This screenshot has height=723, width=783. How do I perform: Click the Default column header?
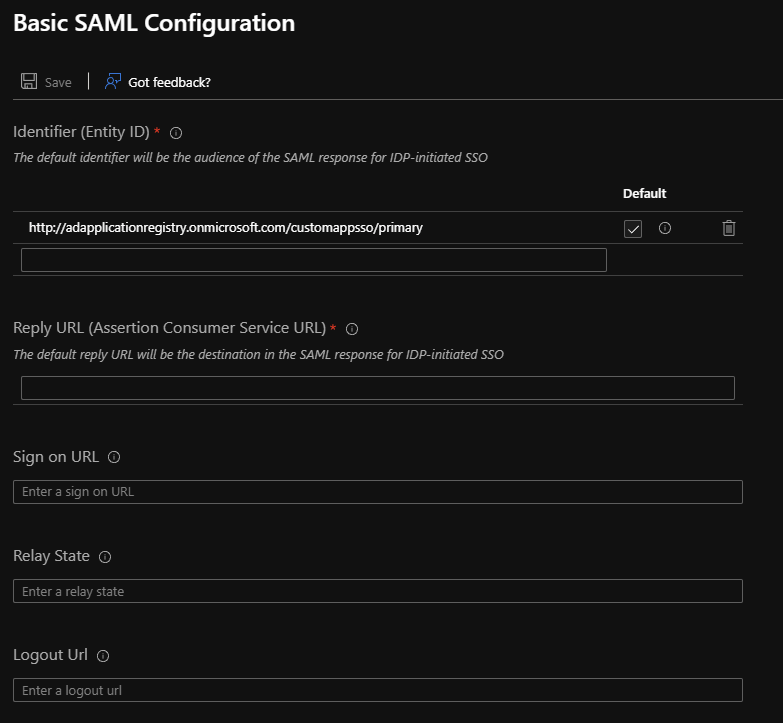point(644,193)
